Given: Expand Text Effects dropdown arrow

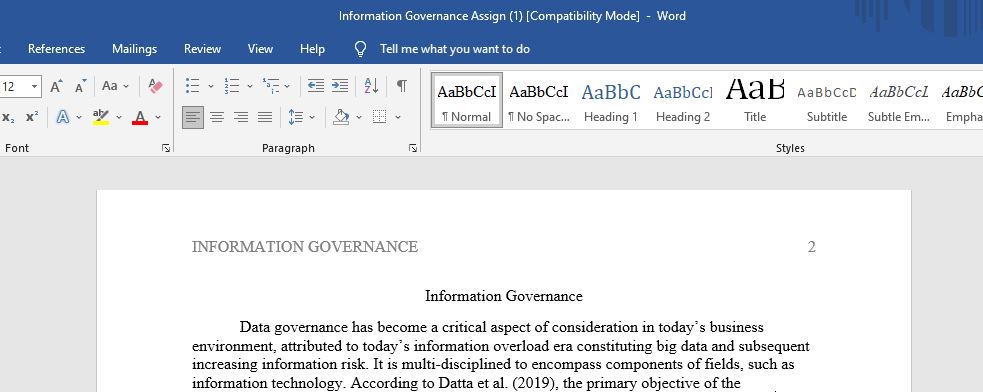Looking at the screenshot, I should pos(79,117).
